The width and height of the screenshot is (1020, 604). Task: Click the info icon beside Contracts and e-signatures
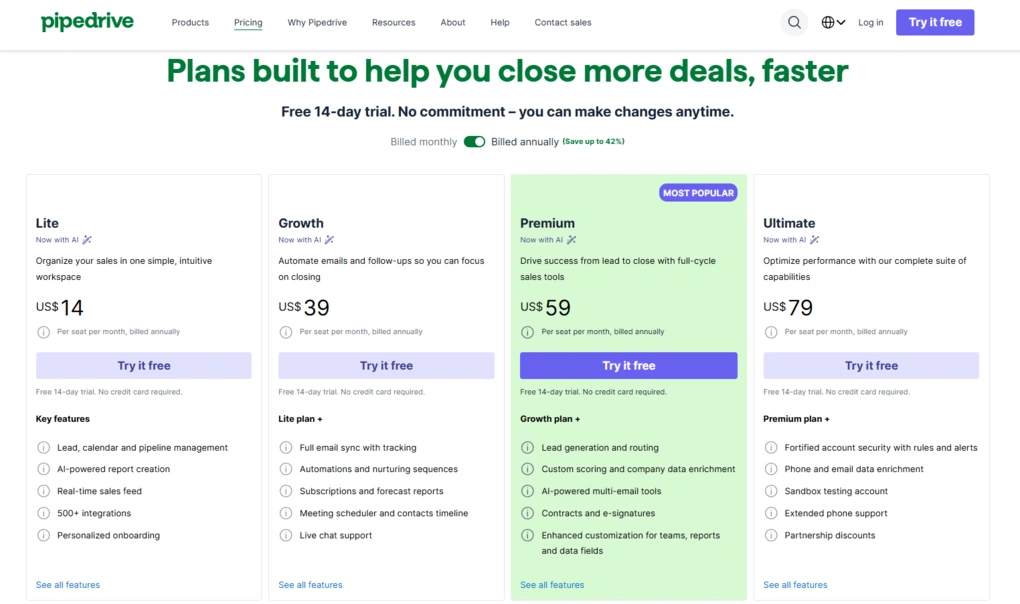click(x=527, y=513)
